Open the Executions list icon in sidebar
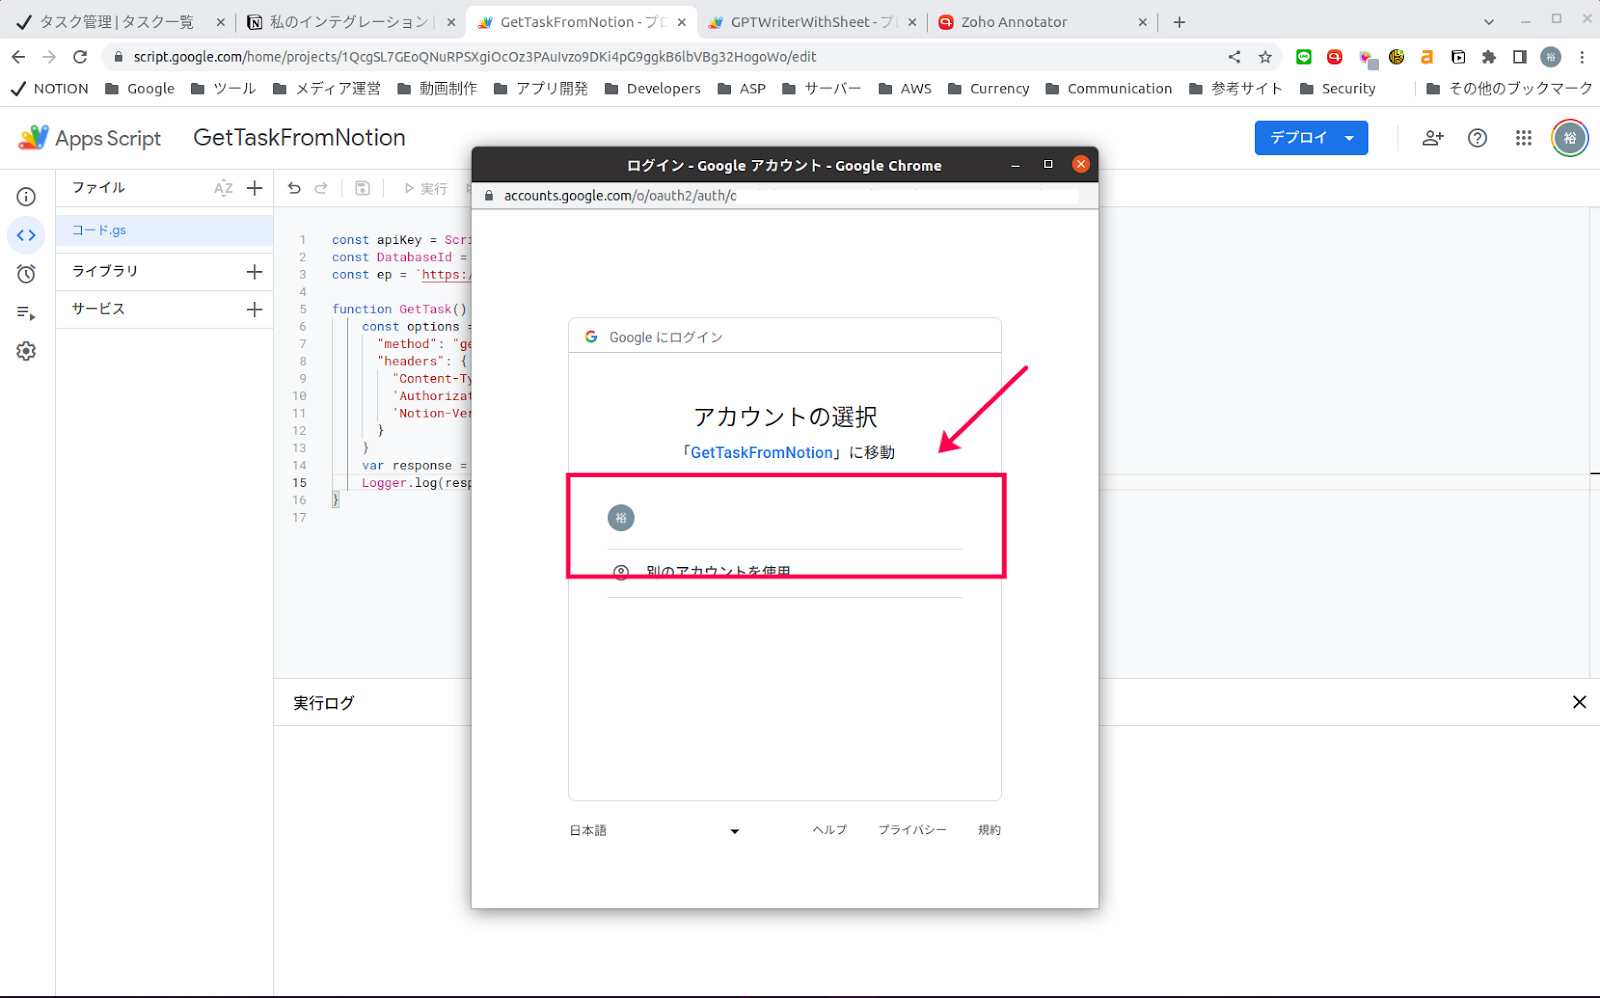Image resolution: width=1600 pixels, height=998 pixels. (x=26, y=313)
